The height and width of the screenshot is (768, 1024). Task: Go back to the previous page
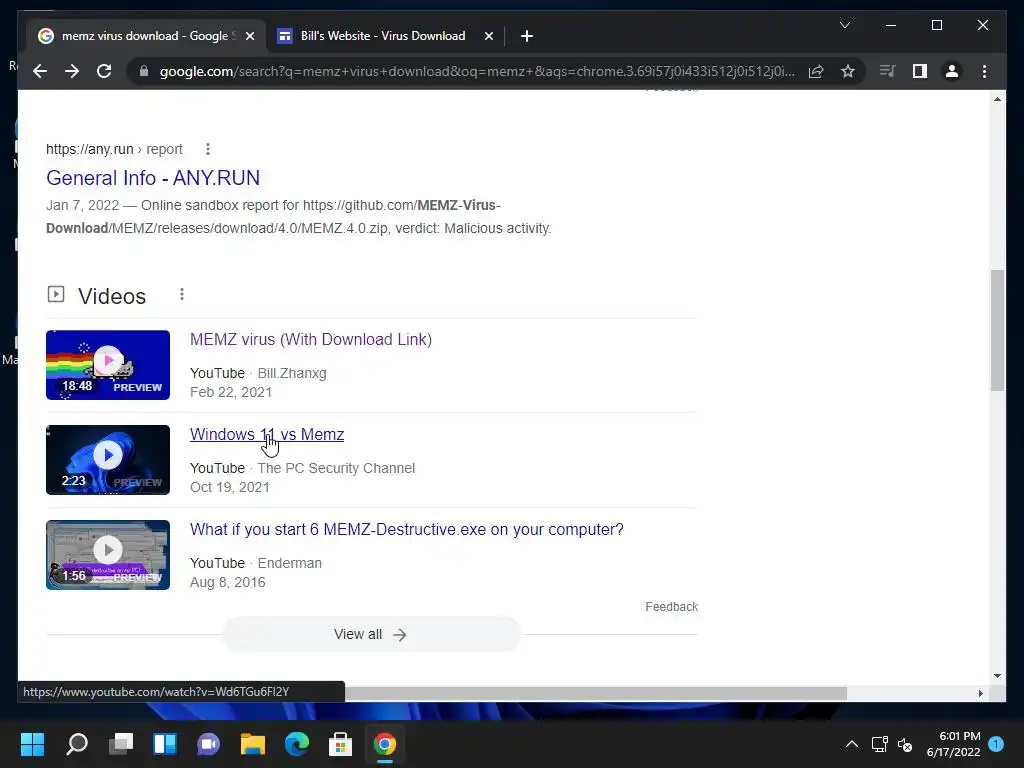click(40, 71)
